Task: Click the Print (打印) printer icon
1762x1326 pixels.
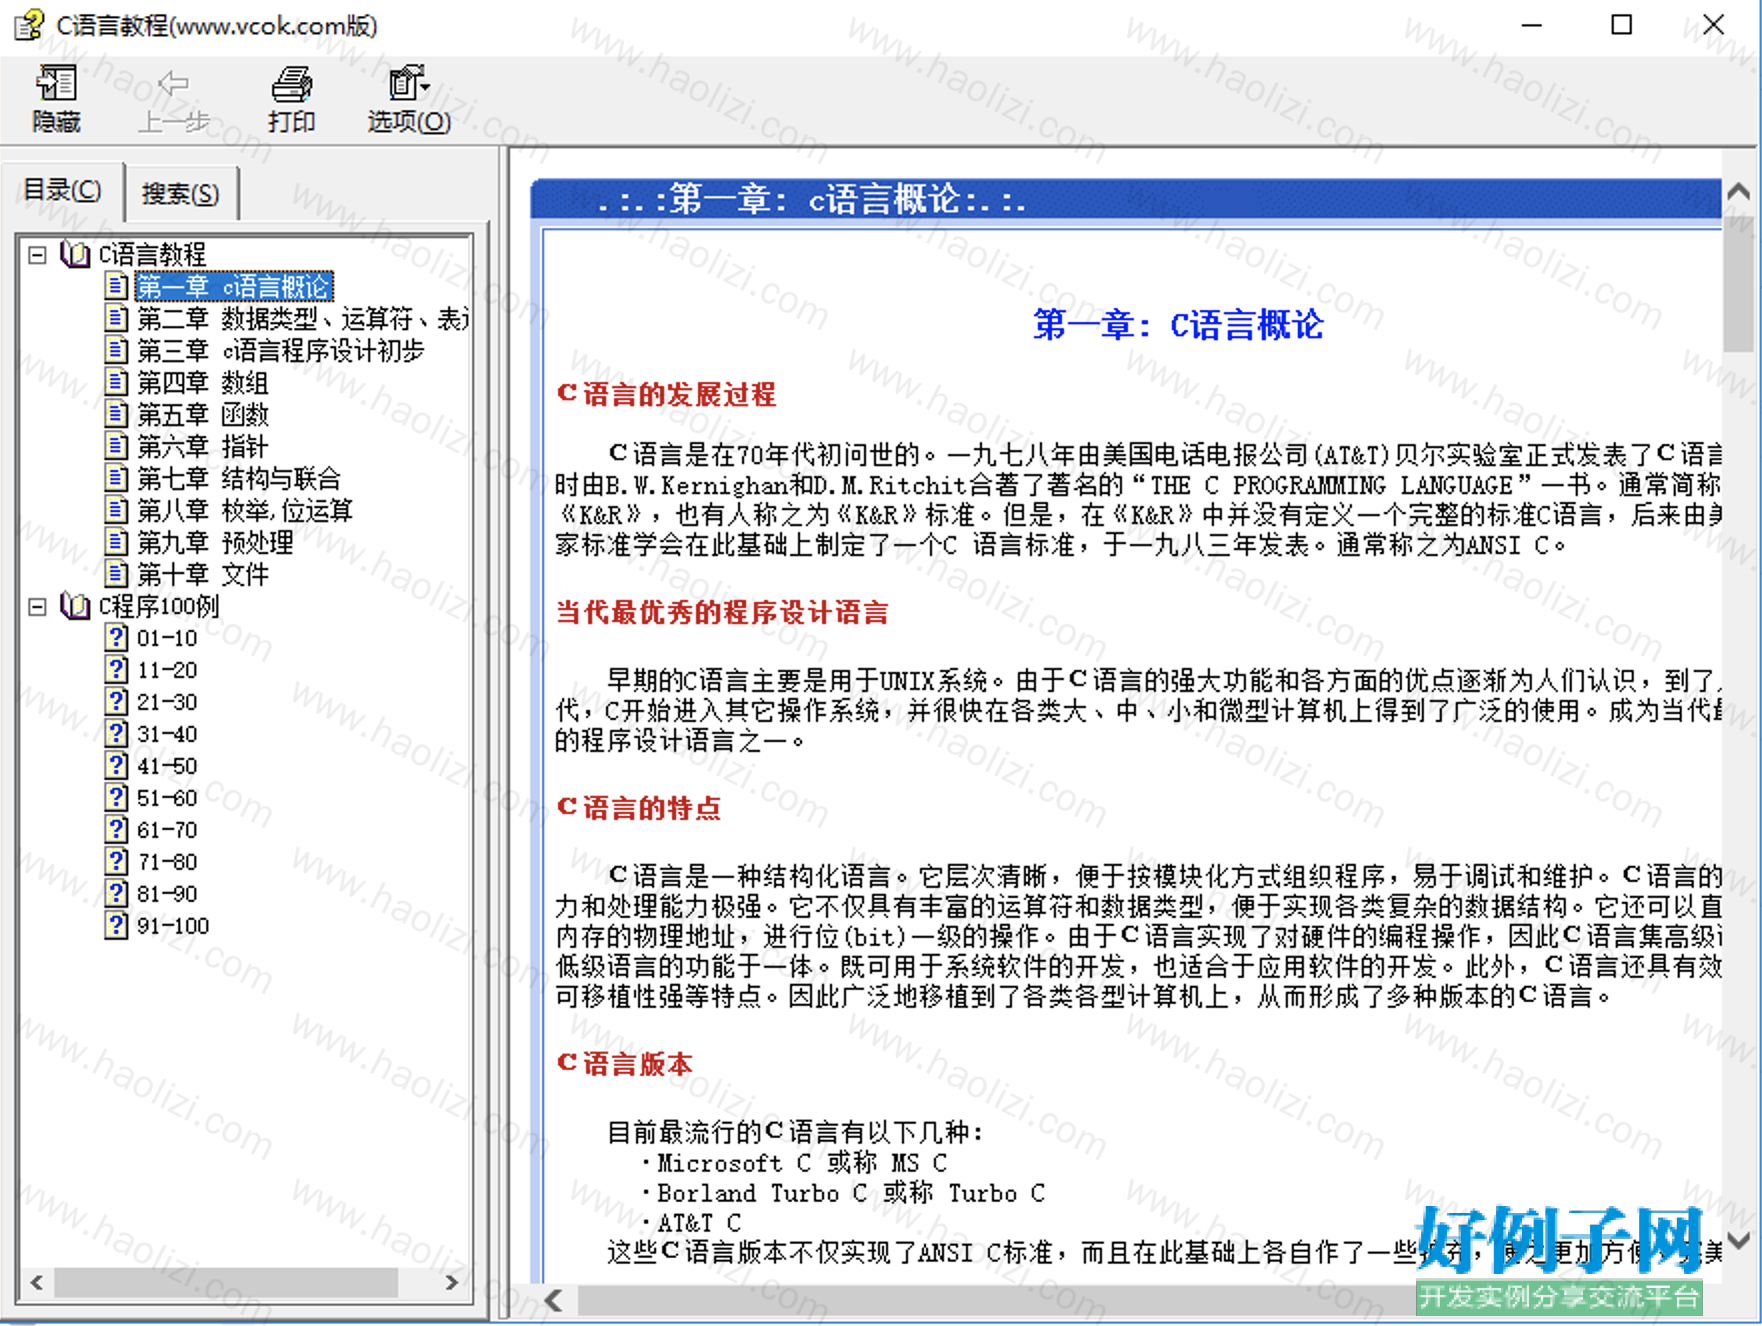Action: 291,84
